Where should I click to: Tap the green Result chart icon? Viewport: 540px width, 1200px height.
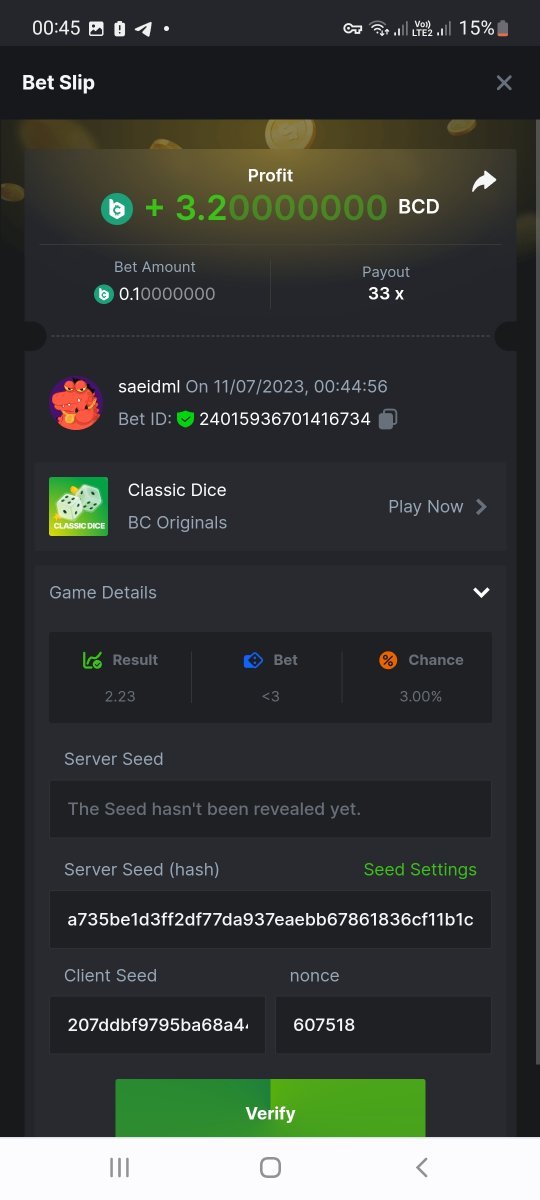[93, 660]
